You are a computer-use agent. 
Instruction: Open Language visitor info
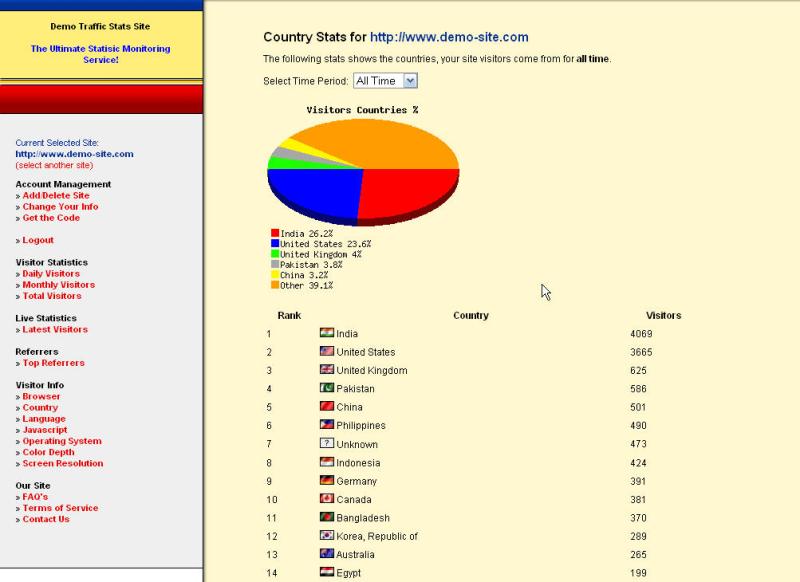[44, 419]
